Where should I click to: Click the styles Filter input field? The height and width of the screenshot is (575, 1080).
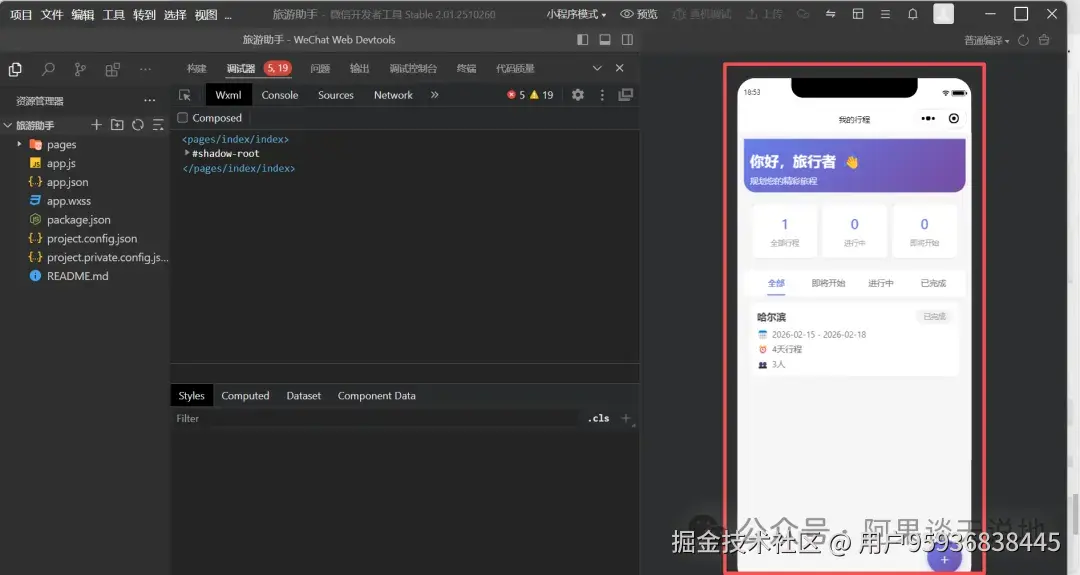pos(375,418)
